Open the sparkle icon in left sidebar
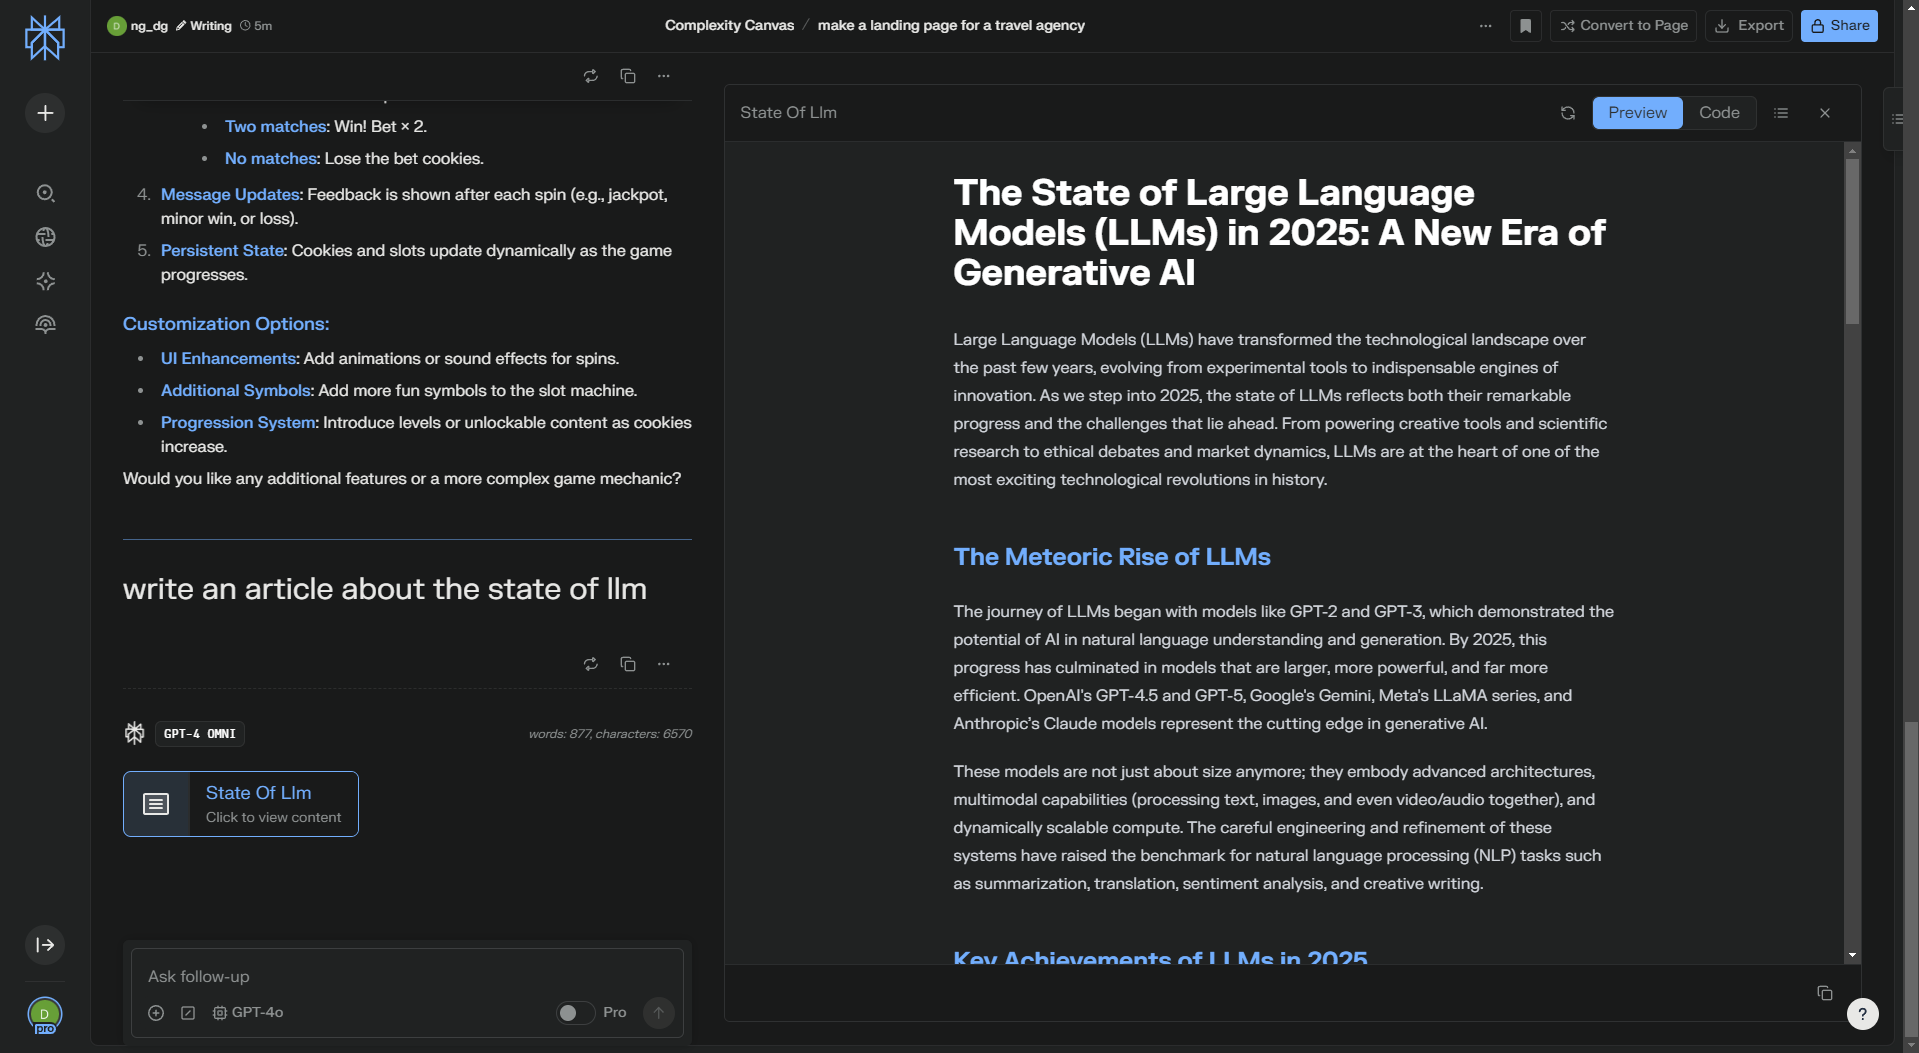This screenshot has width=1919, height=1053. pyautogui.click(x=45, y=281)
